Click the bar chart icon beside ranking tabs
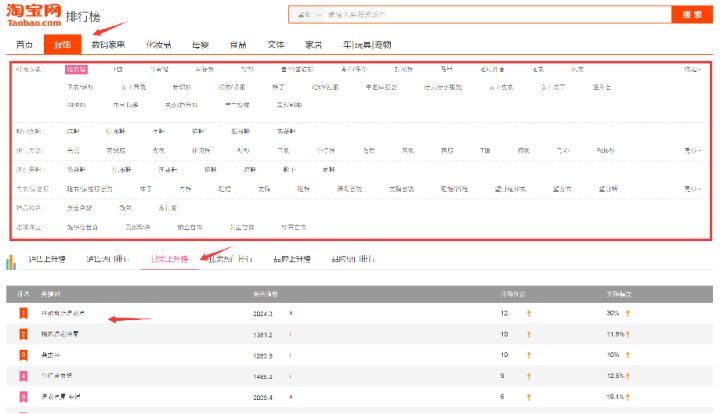The width and height of the screenshot is (720, 414). coord(12,262)
